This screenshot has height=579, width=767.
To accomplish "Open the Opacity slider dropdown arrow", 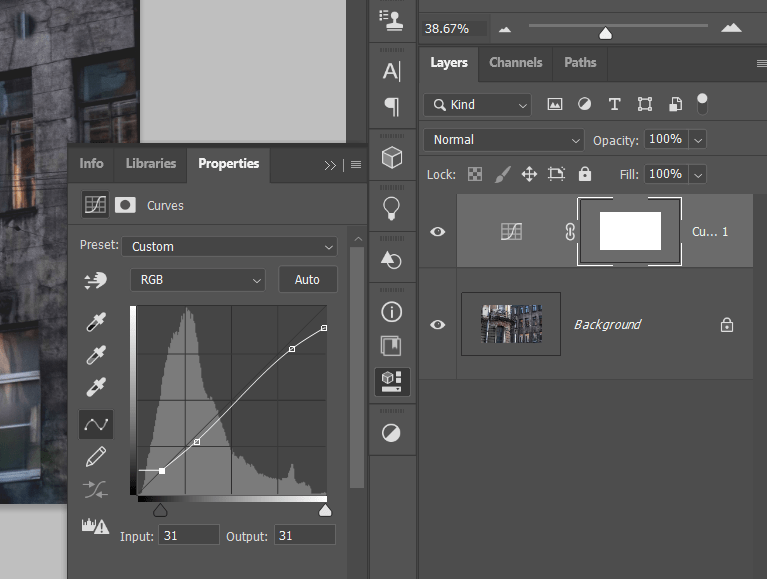I will (x=698, y=140).
